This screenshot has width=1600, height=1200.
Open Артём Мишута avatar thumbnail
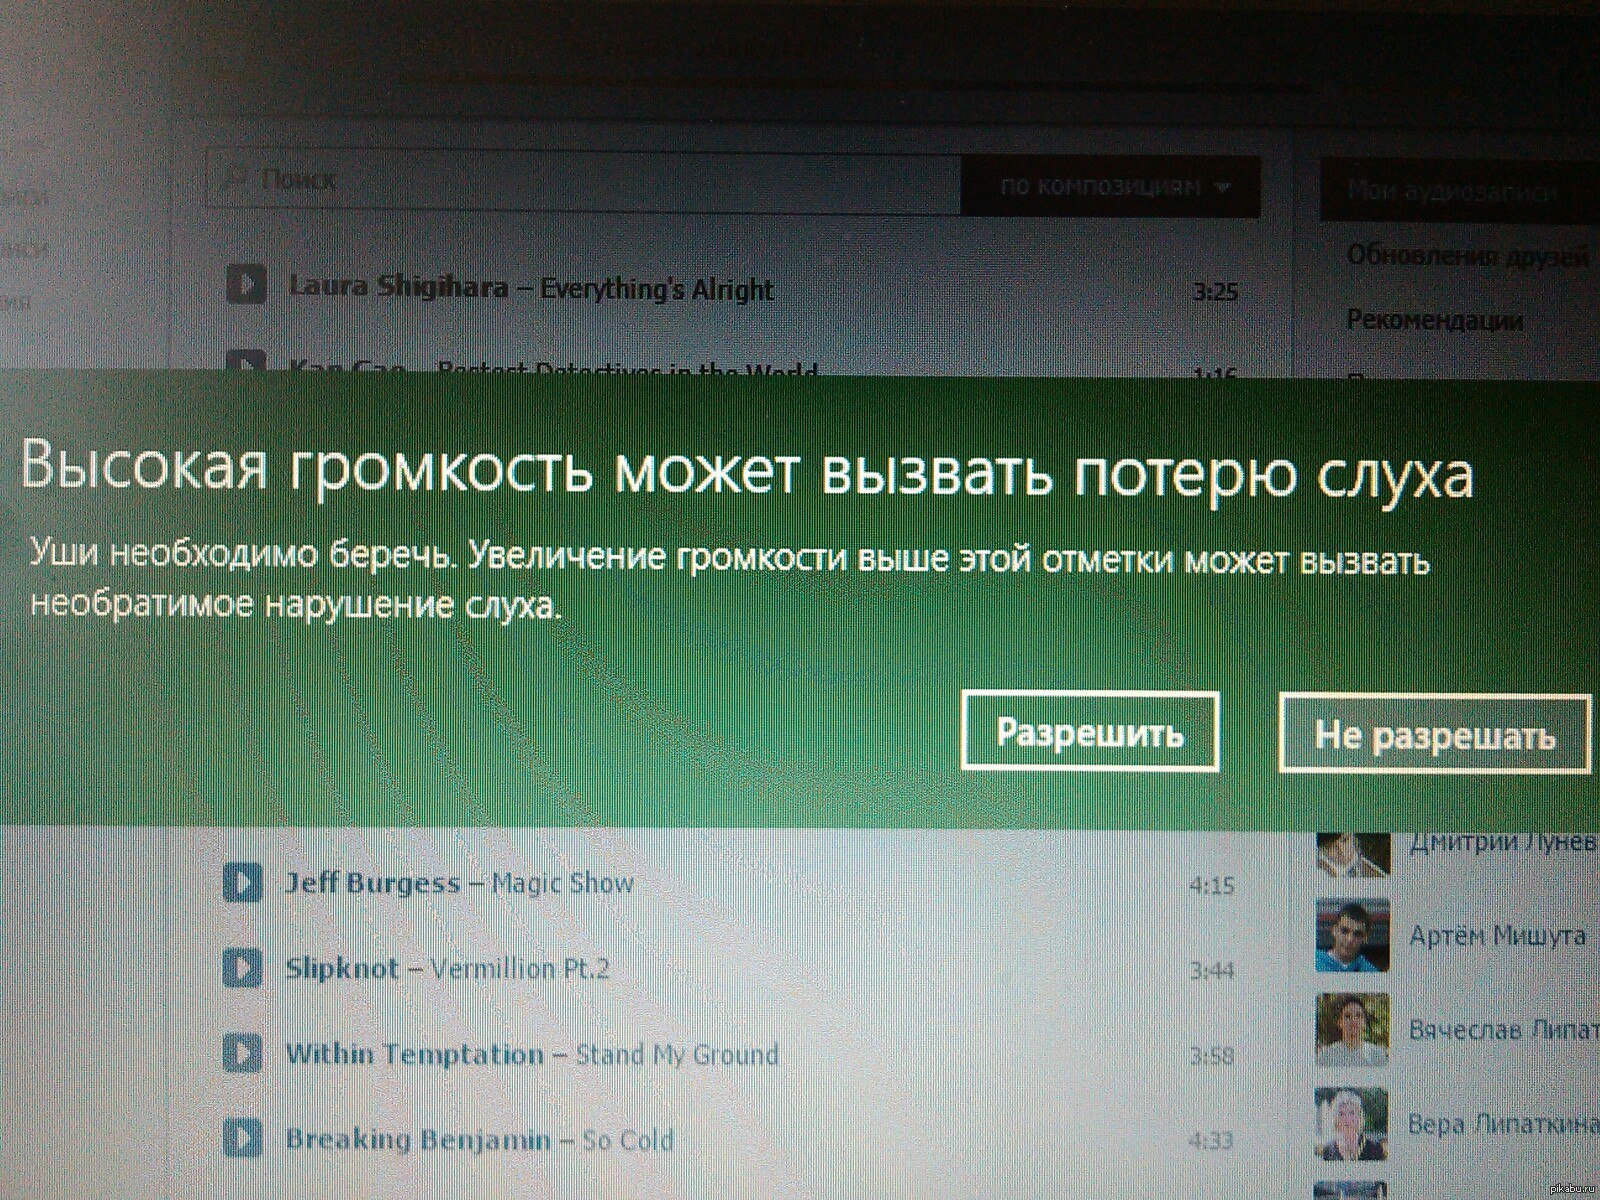click(1352, 935)
